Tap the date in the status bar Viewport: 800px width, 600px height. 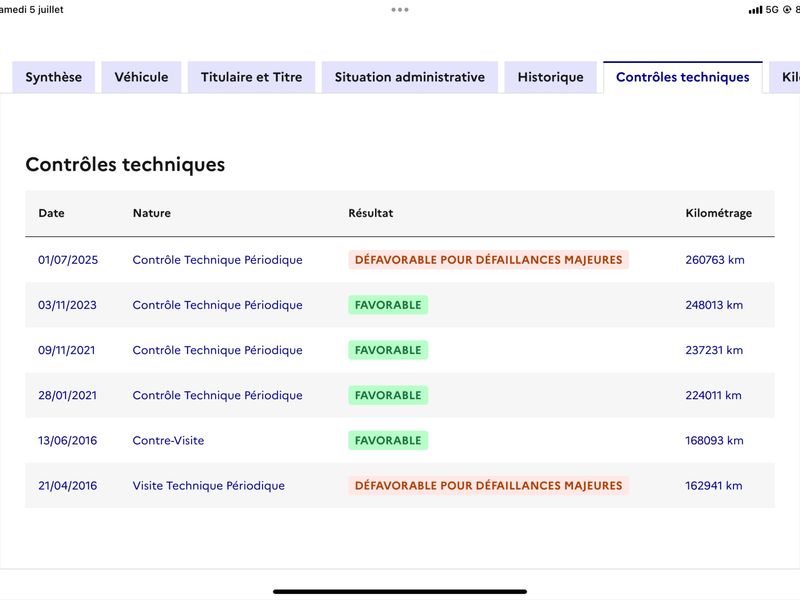tap(32, 10)
